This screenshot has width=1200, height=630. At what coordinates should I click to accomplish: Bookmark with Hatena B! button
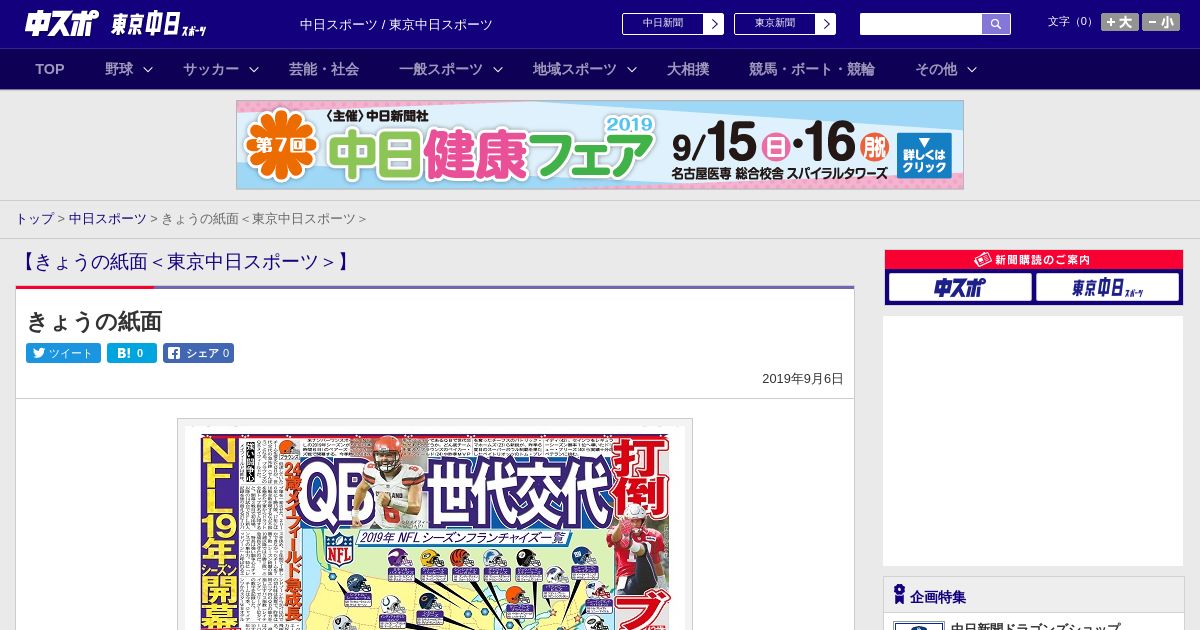(x=132, y=353)
